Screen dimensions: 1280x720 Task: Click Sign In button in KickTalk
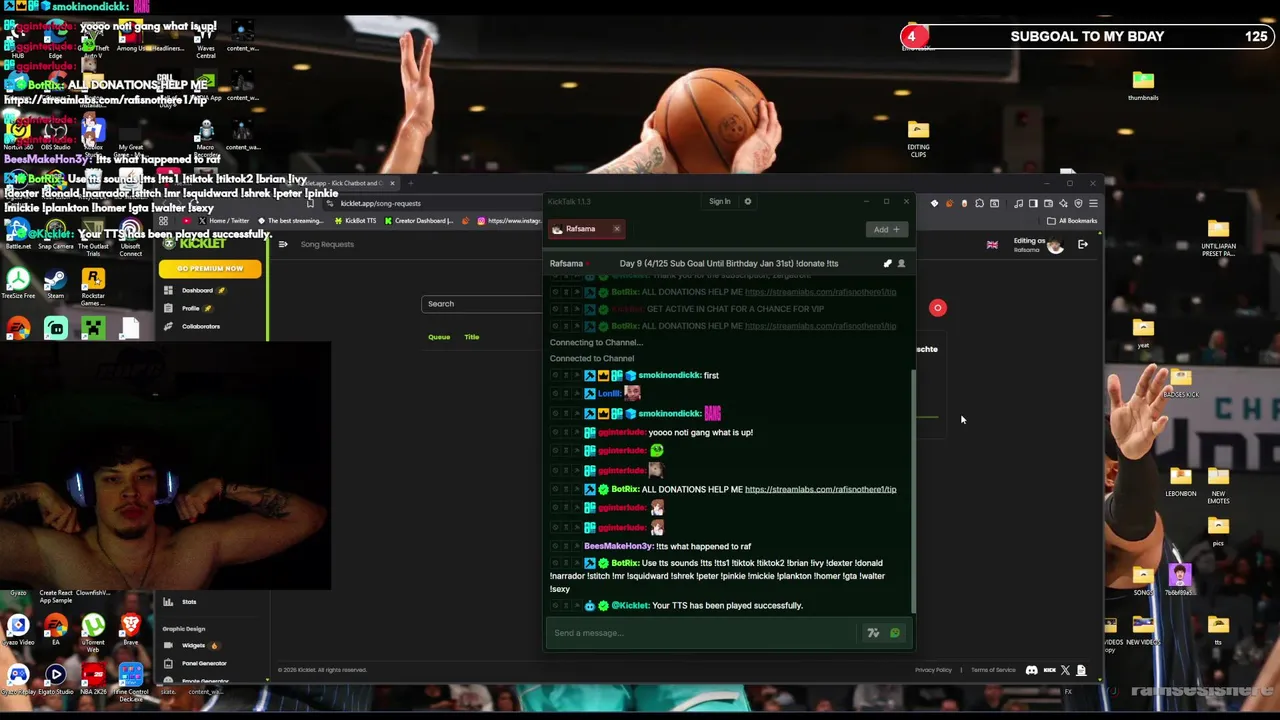[720, 201]
